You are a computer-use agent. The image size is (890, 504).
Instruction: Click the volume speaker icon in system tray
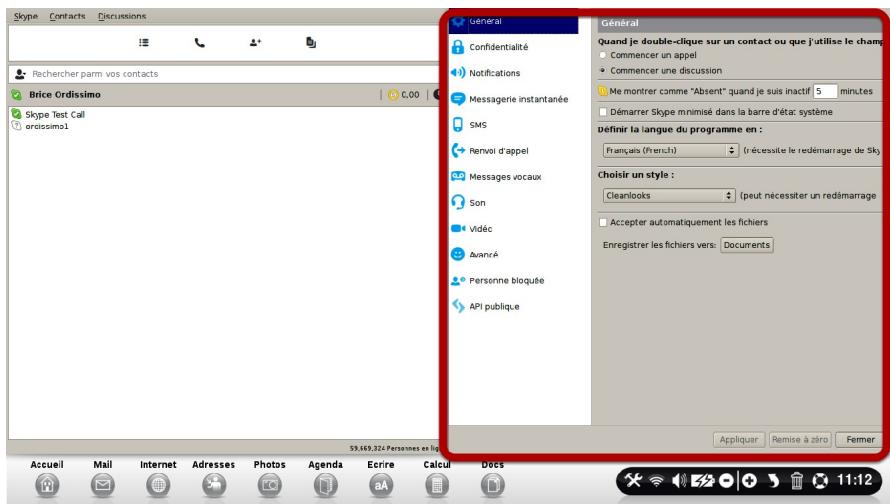click(x=679, y=481)
